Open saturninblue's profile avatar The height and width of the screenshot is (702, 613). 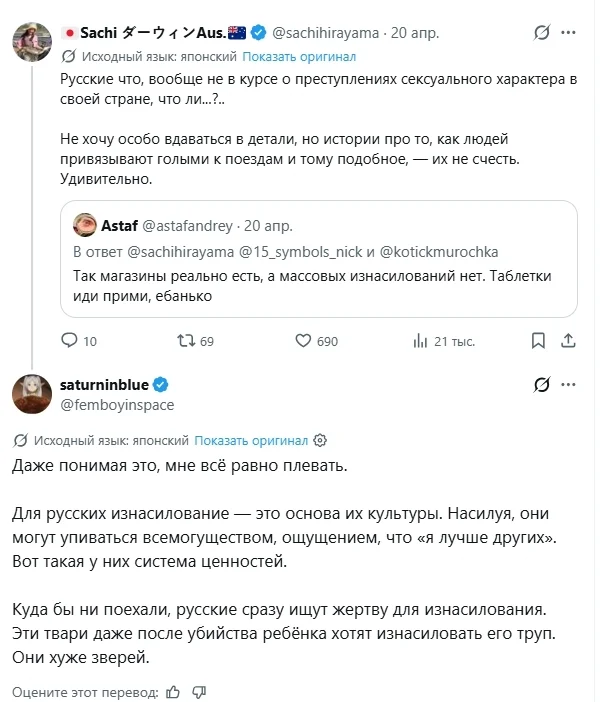32,394
